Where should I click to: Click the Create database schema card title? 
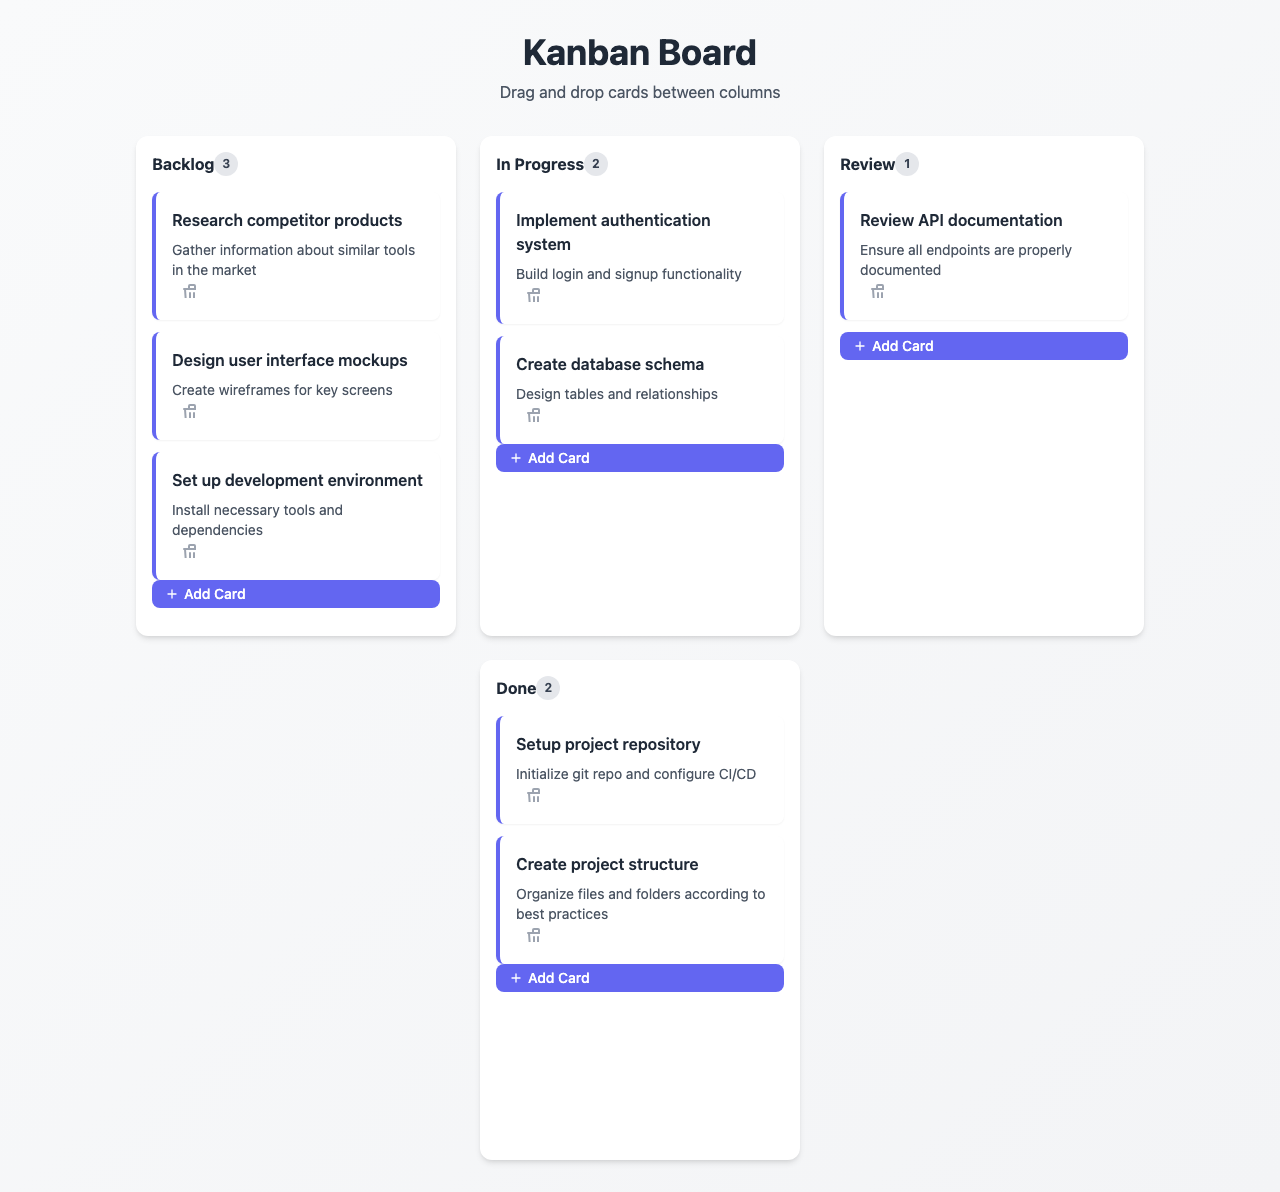[x=610, y=364]
